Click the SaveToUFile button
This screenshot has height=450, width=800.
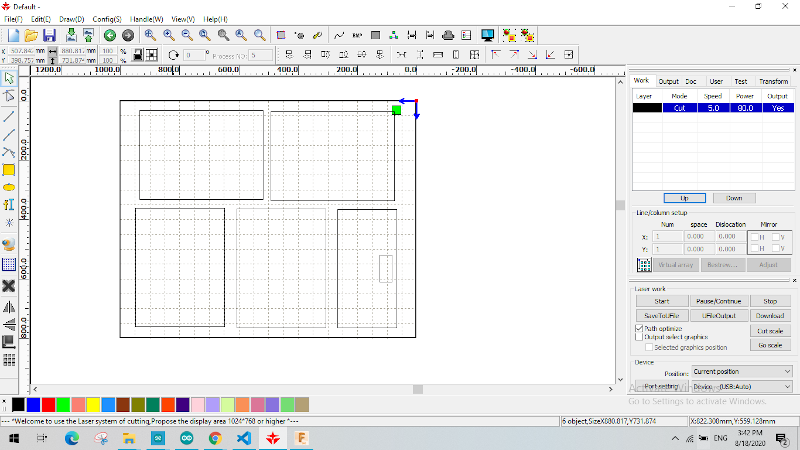[x=662, y=316]
